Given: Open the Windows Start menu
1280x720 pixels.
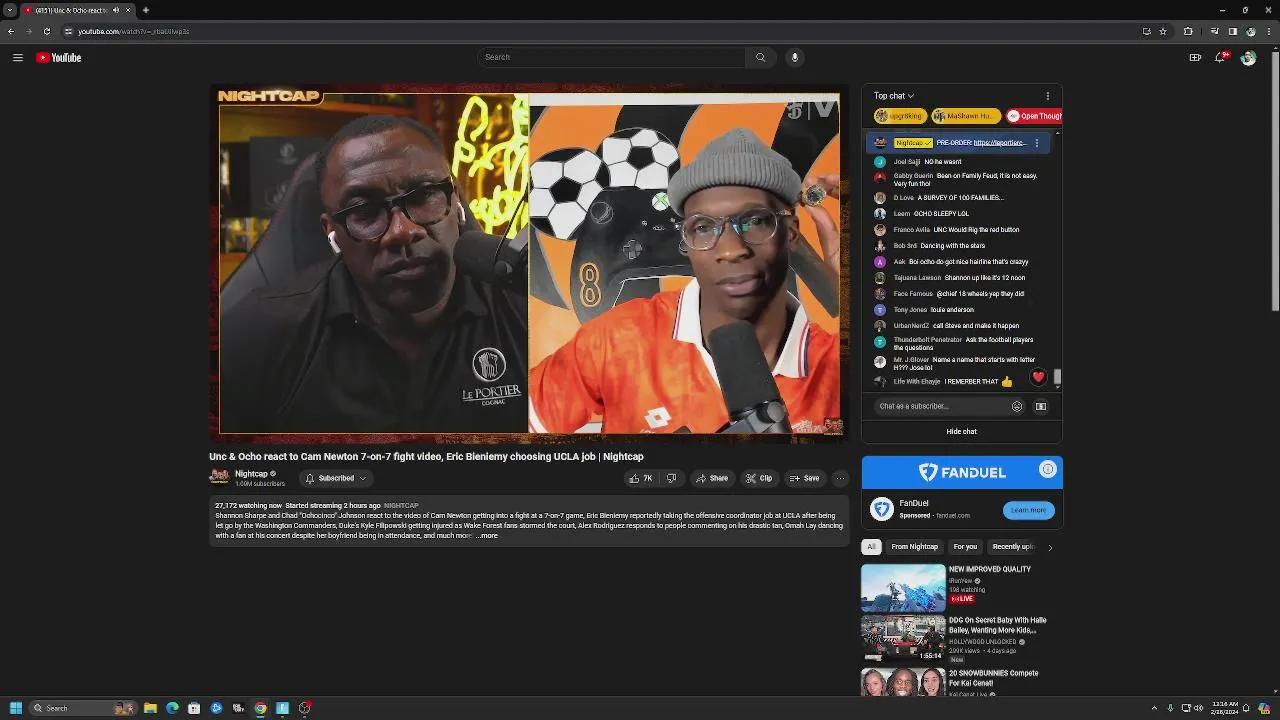Looking at the screenshot, I should (15, 708).
